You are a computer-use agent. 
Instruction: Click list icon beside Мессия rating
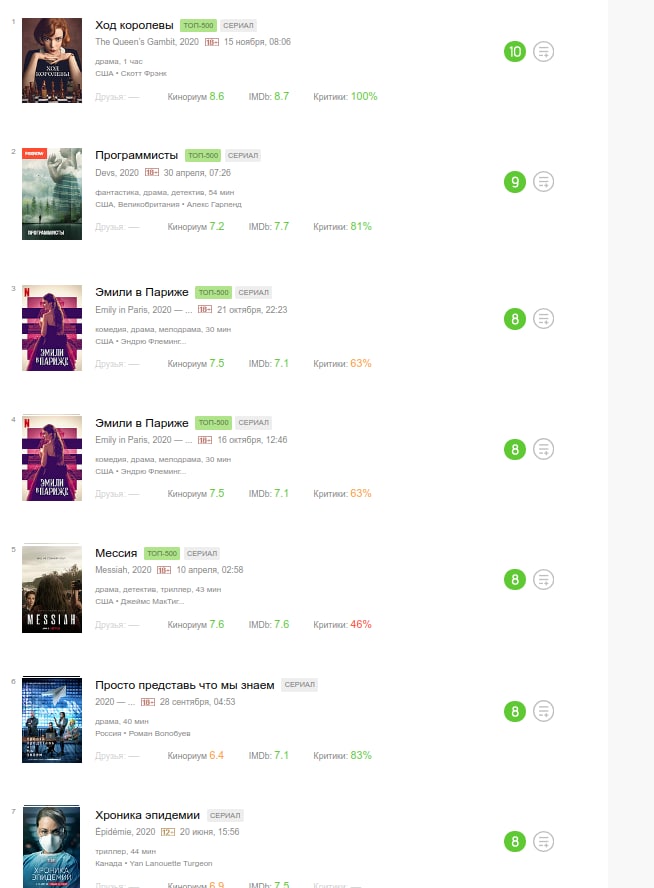(x=544, y=579)
